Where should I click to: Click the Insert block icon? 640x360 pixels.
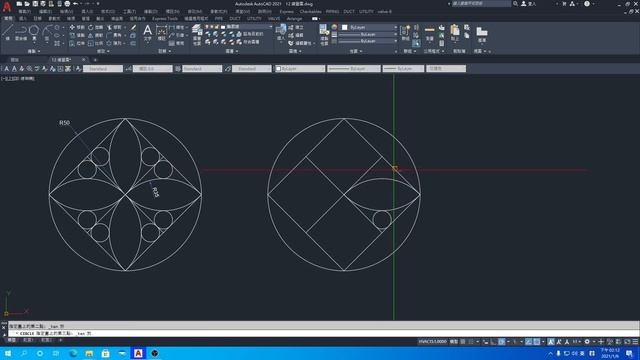coord(281,32)
